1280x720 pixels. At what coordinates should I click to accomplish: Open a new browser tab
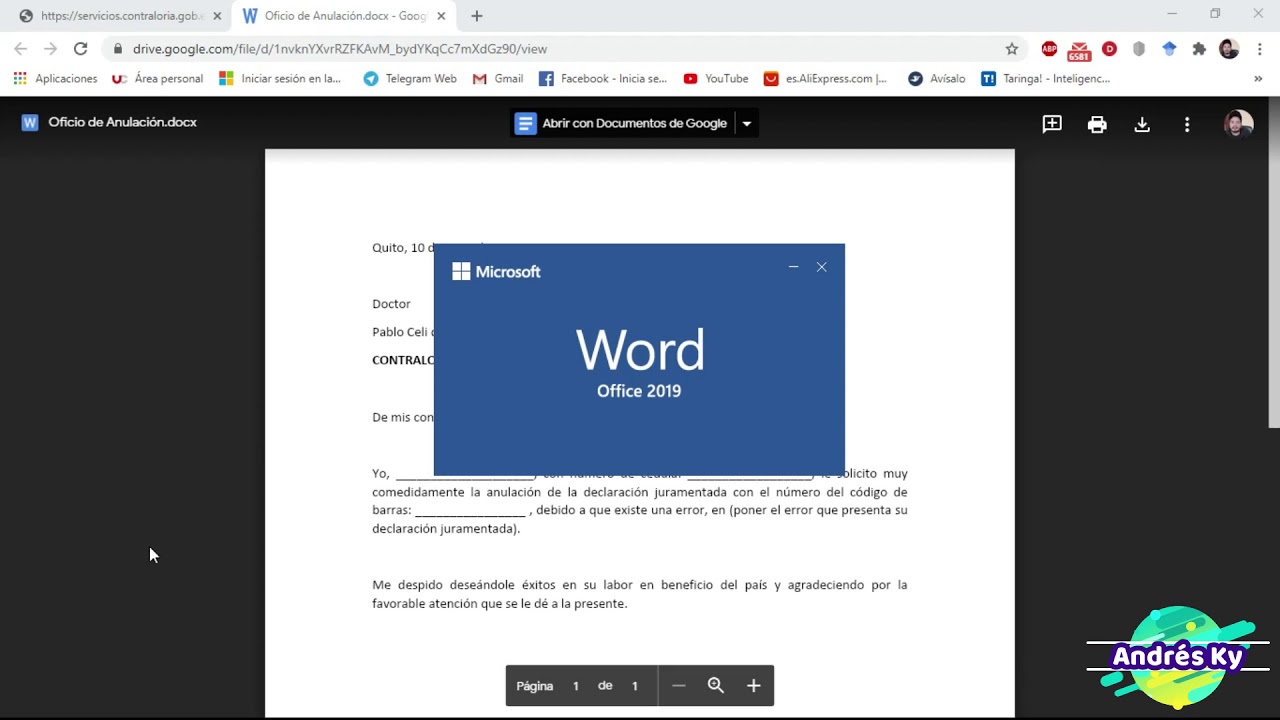tap(477, 16)
